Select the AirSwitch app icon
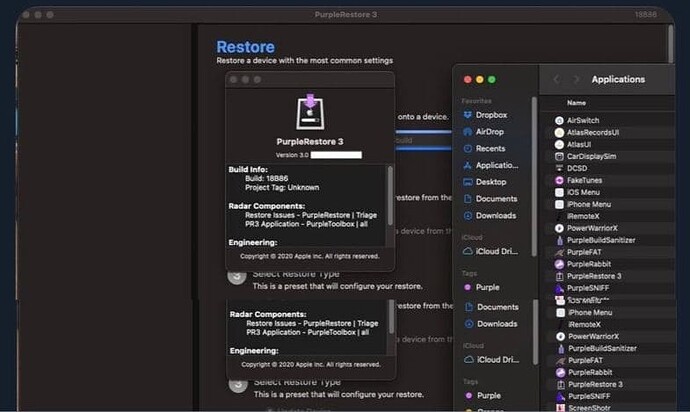690x412 pixels. pyautogui.click(x=559, y=120)
